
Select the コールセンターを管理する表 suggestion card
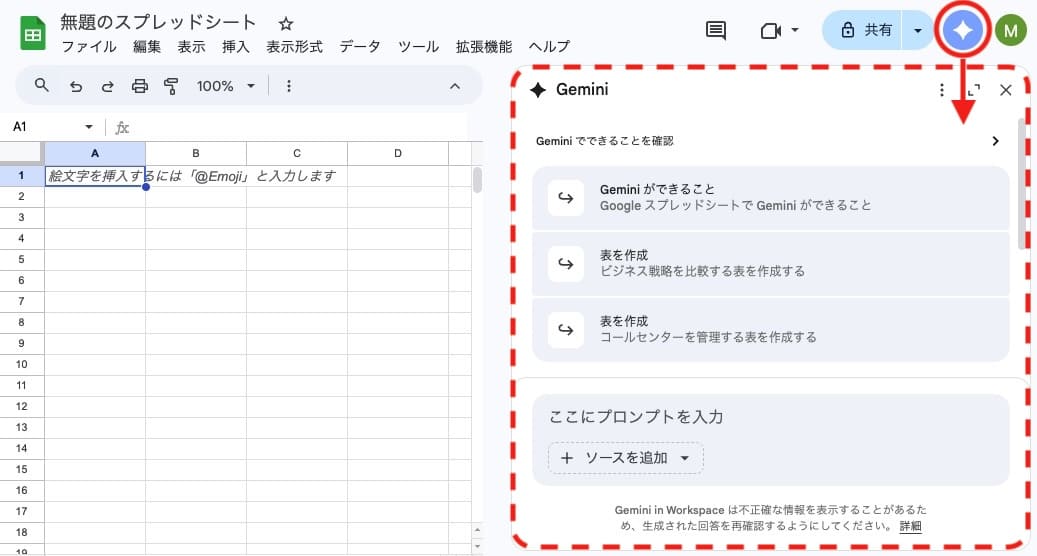pos(770,329)
